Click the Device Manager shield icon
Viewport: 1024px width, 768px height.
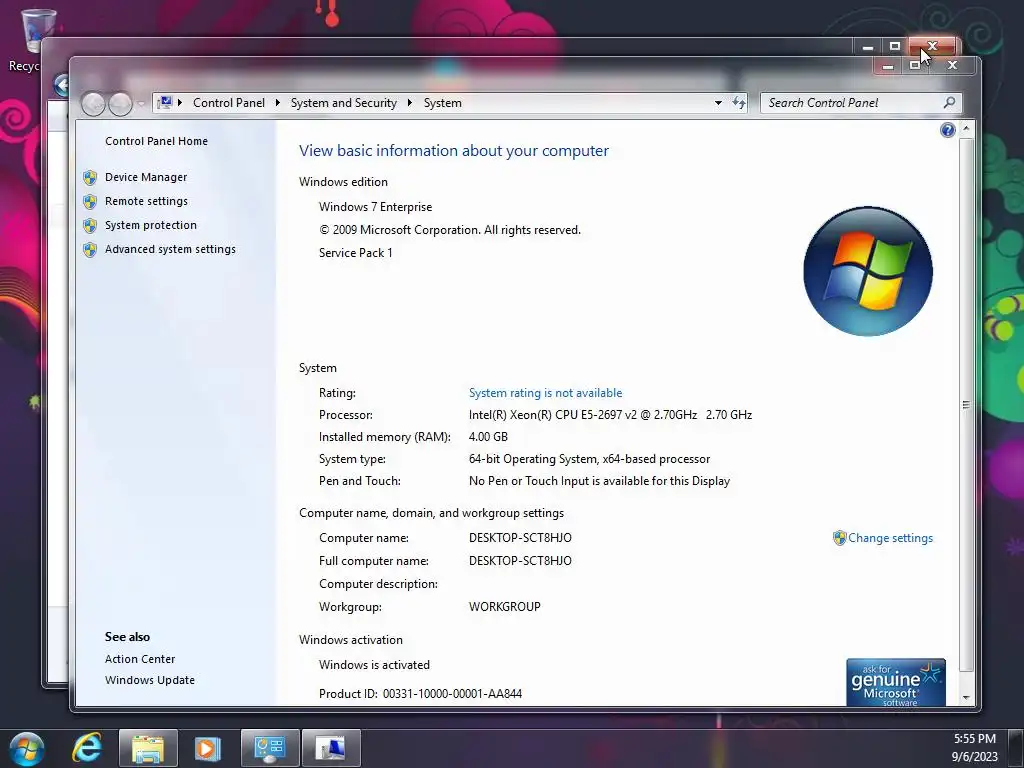90,178
